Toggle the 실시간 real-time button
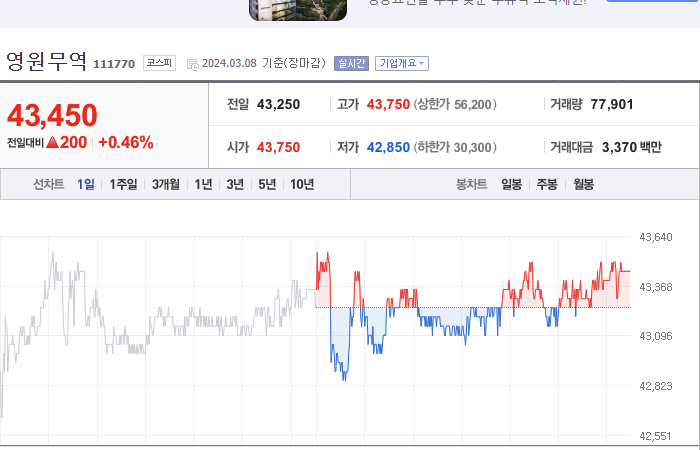This screenshot has height=450, width=700. pyautogui.click(x=351, y=63)
